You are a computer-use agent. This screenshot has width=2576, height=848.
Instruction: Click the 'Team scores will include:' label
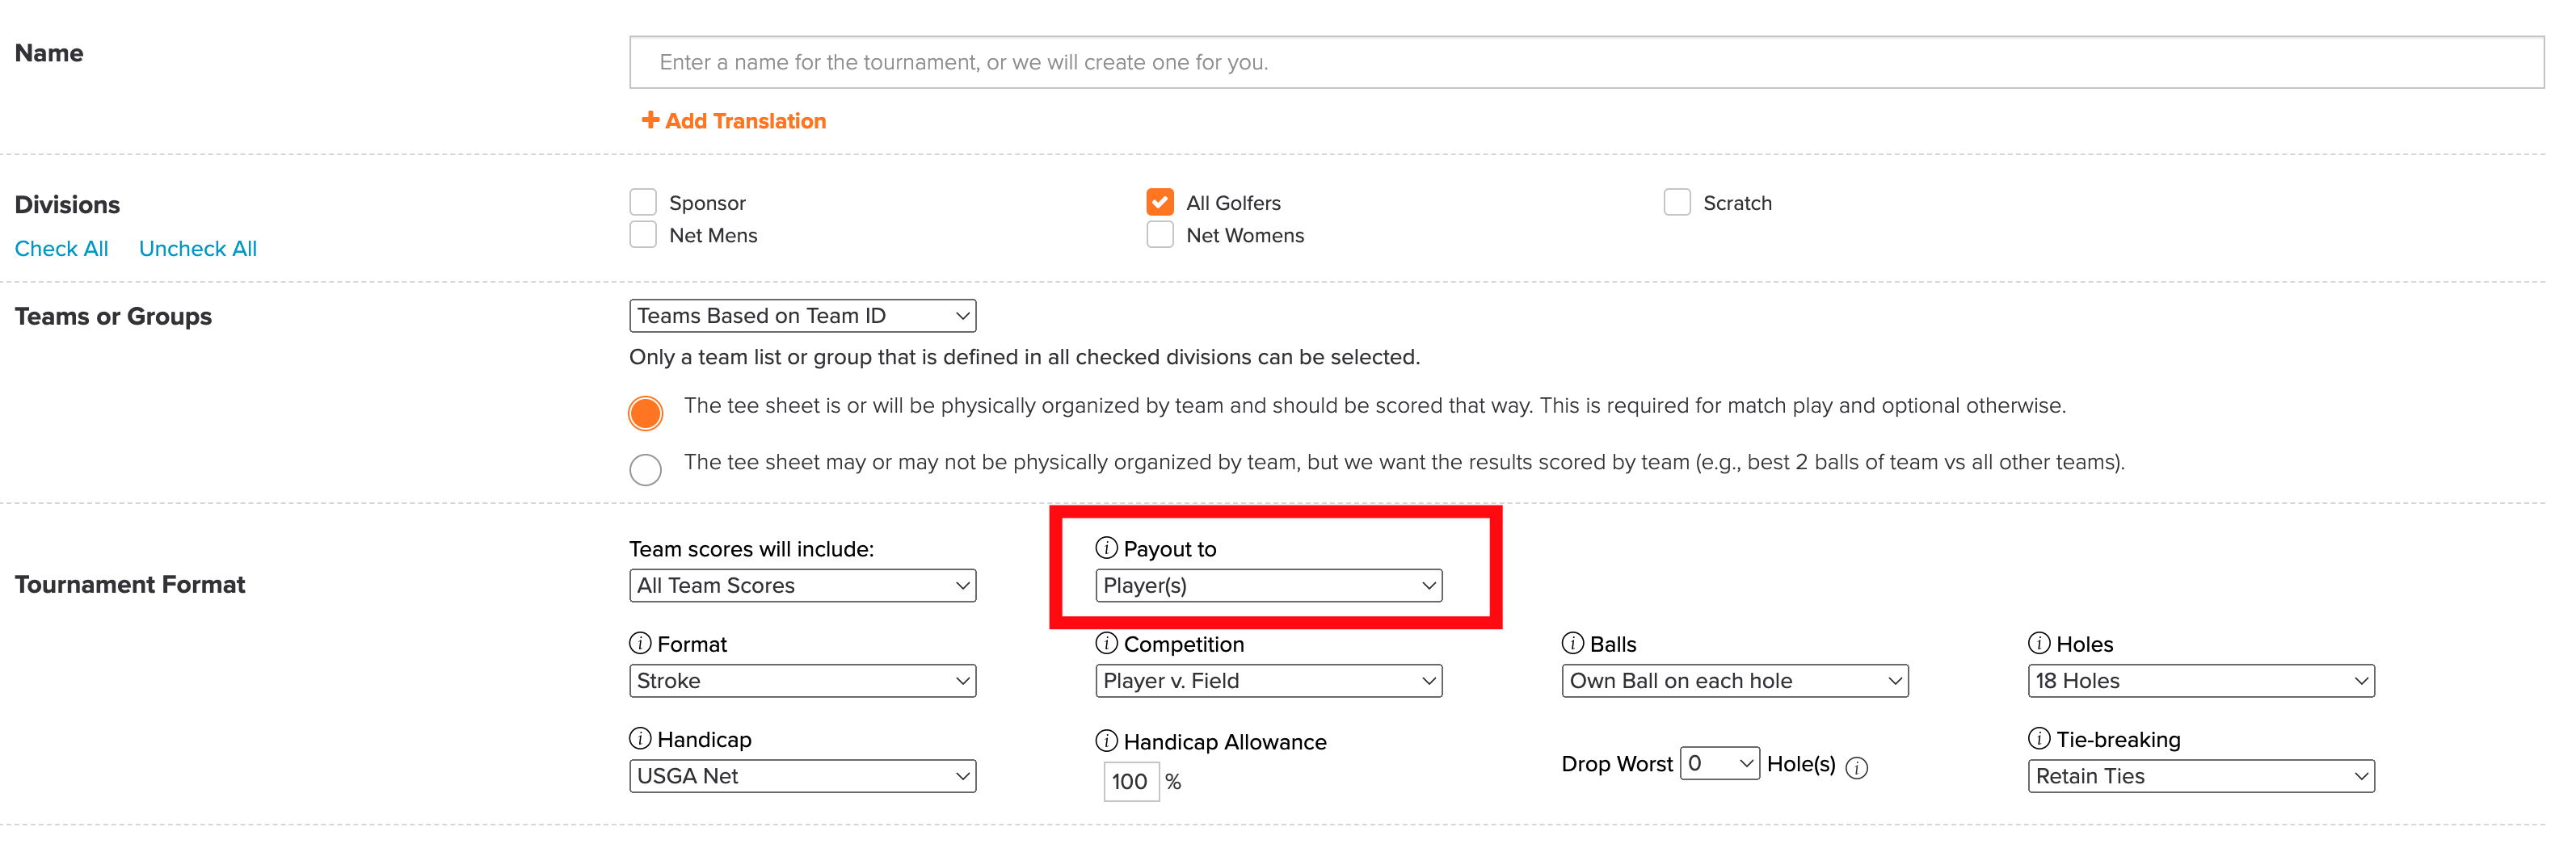[x=751, y=549]
